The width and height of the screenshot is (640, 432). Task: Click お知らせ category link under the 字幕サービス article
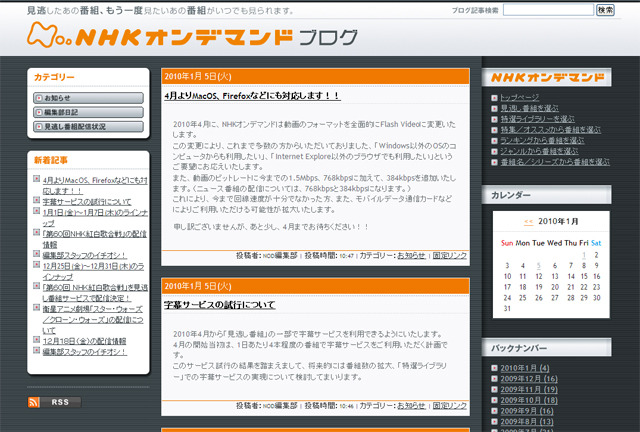[411, 406]
